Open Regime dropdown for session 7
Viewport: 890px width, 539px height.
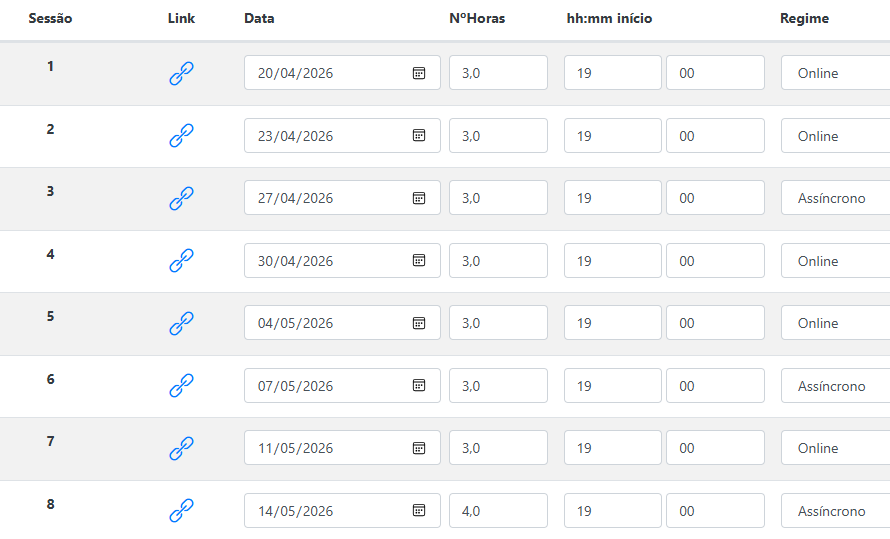tap(836, 448)
